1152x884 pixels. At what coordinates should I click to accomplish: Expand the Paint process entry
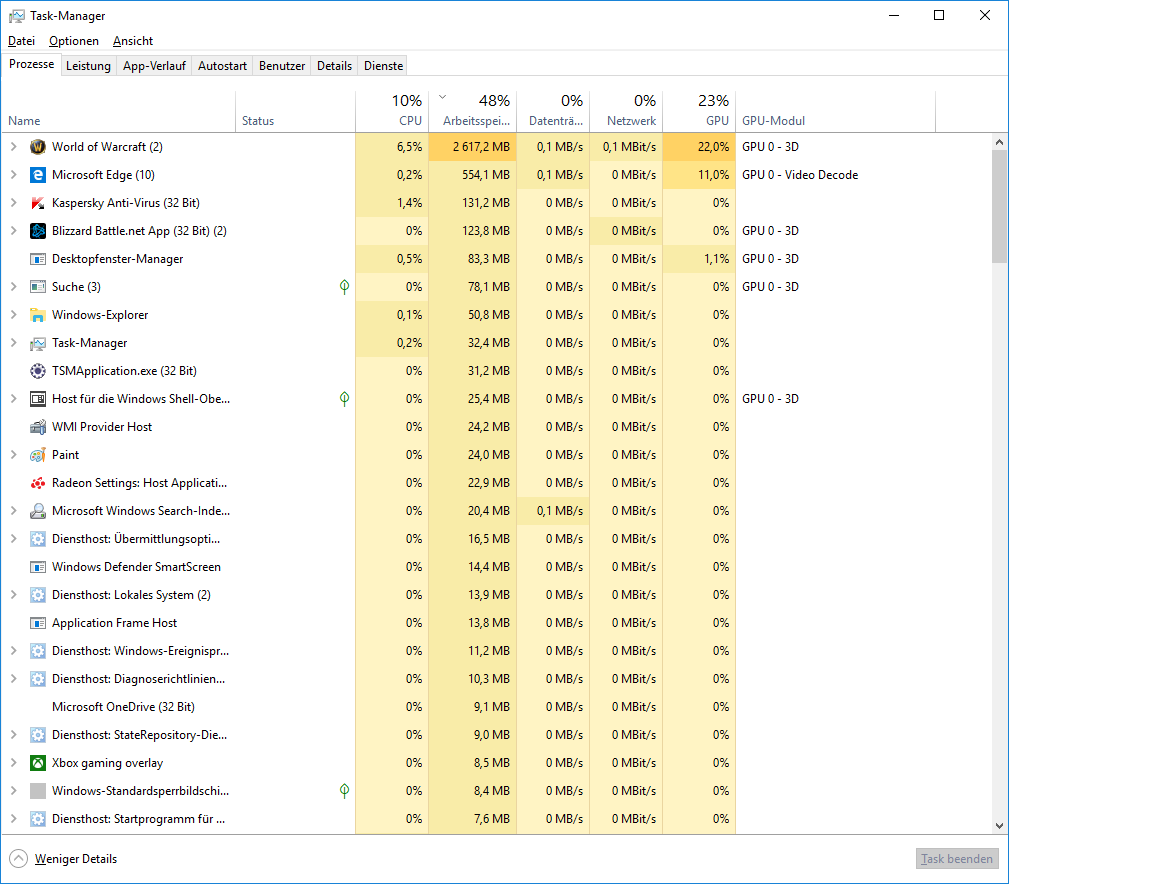coord(13,455)
